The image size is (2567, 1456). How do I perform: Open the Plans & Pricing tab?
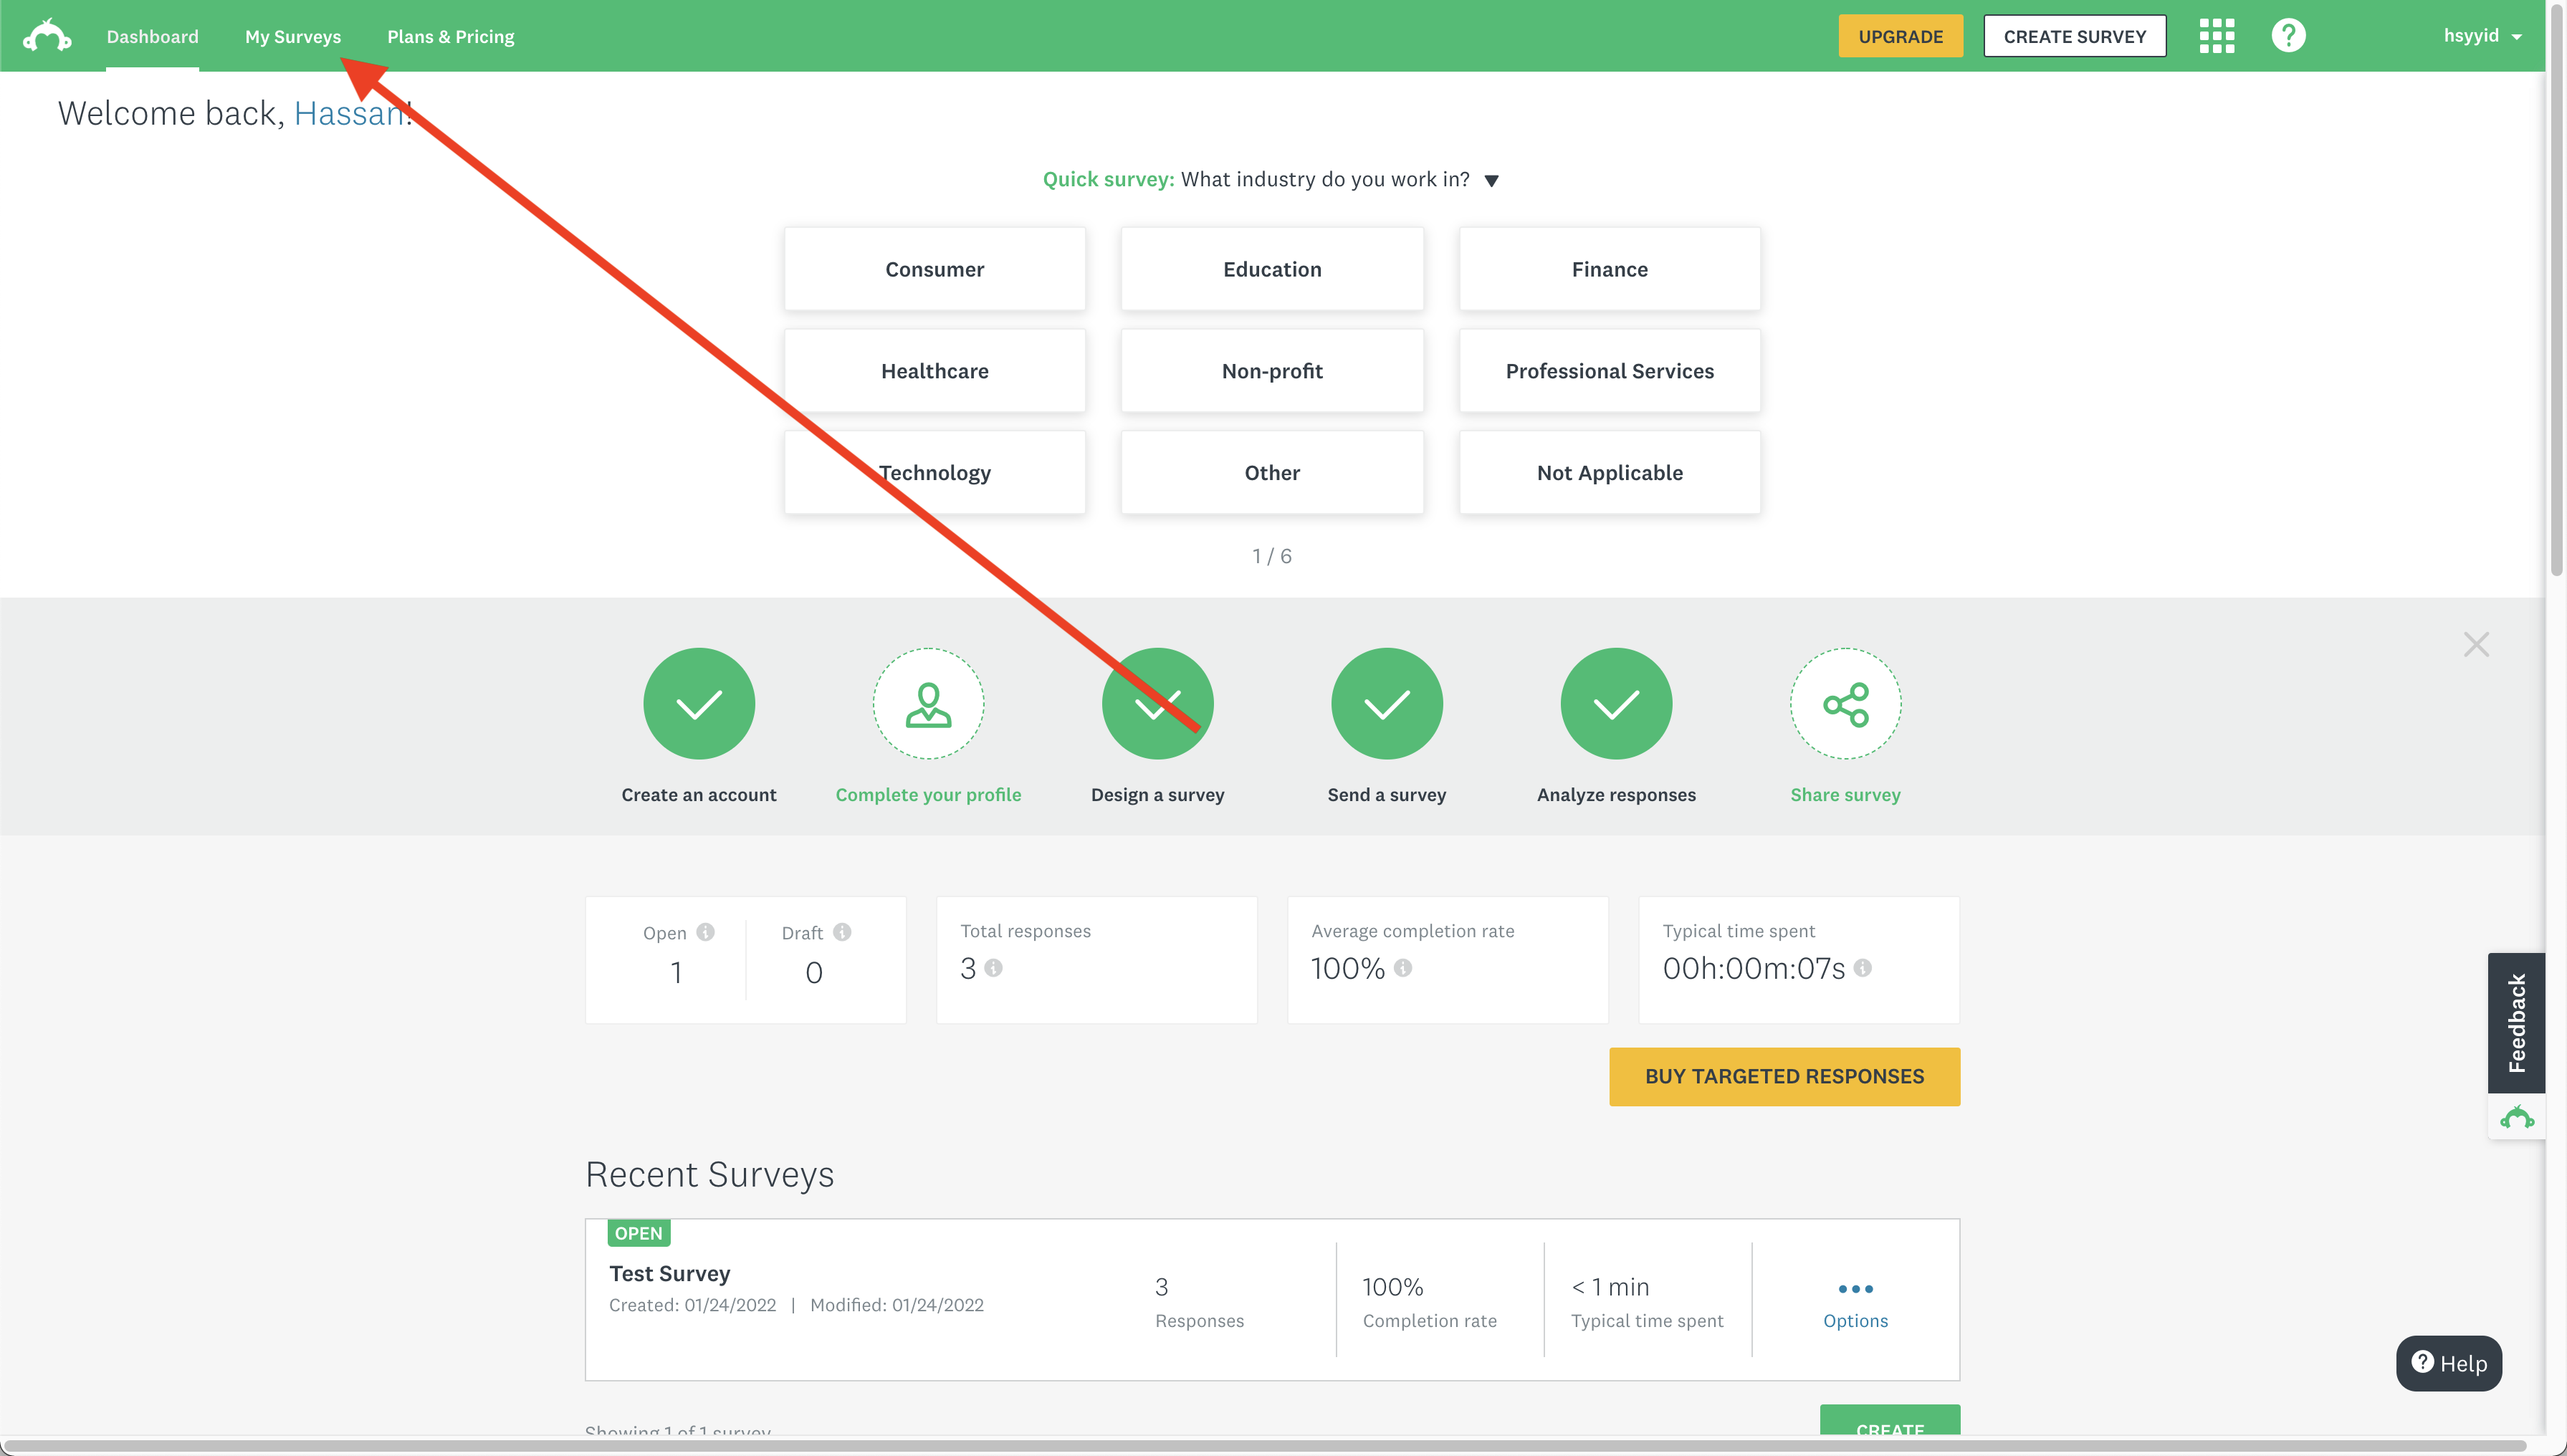[450, 37]
